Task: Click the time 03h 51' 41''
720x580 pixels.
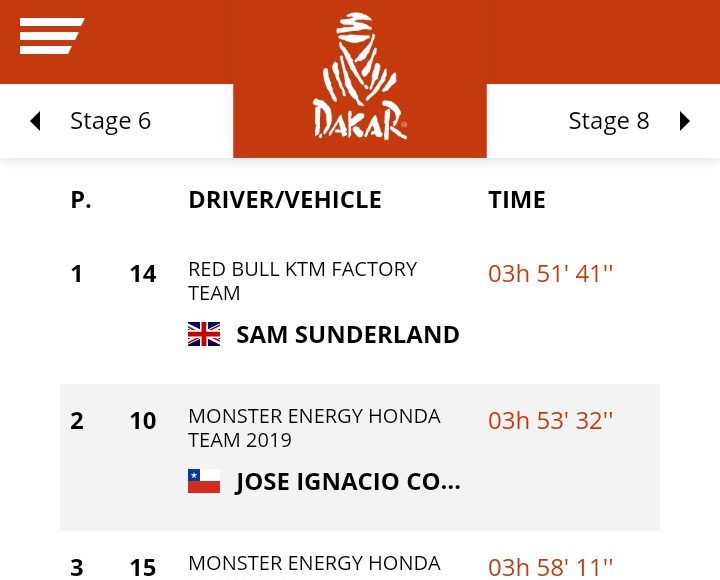Action: coord(550,274)
